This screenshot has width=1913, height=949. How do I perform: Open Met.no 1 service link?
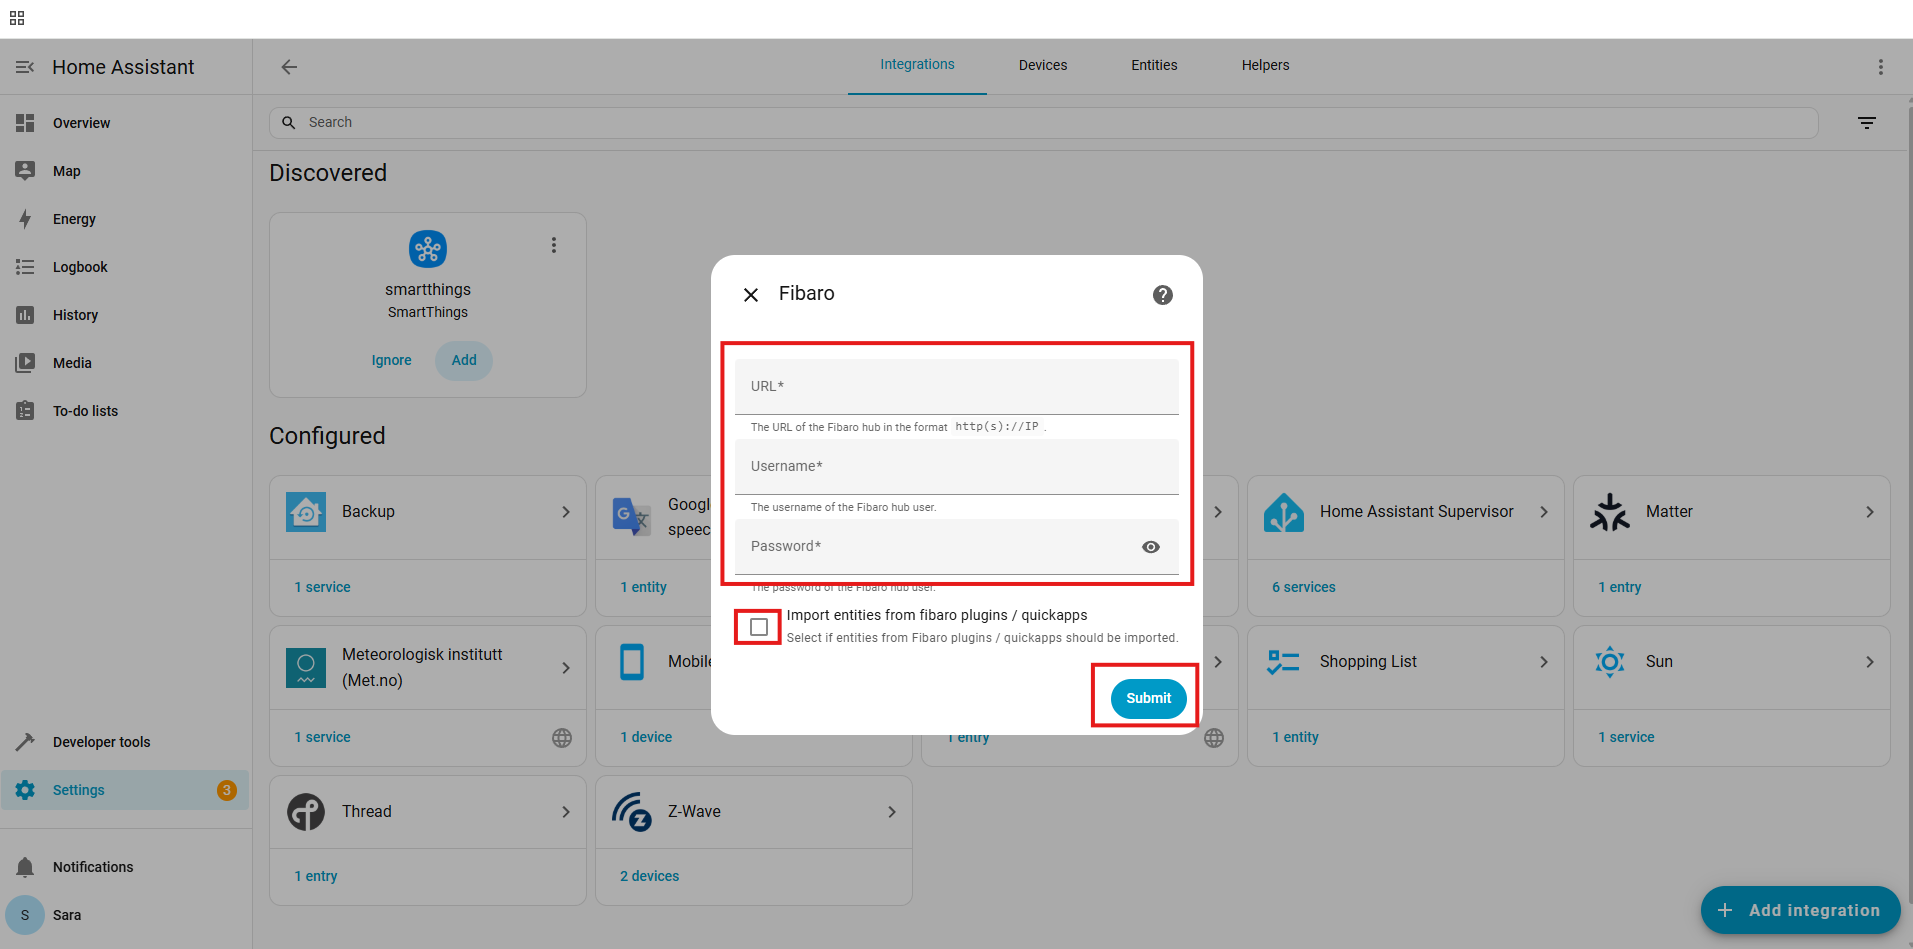pyautogui.click(x=322, y=737)
